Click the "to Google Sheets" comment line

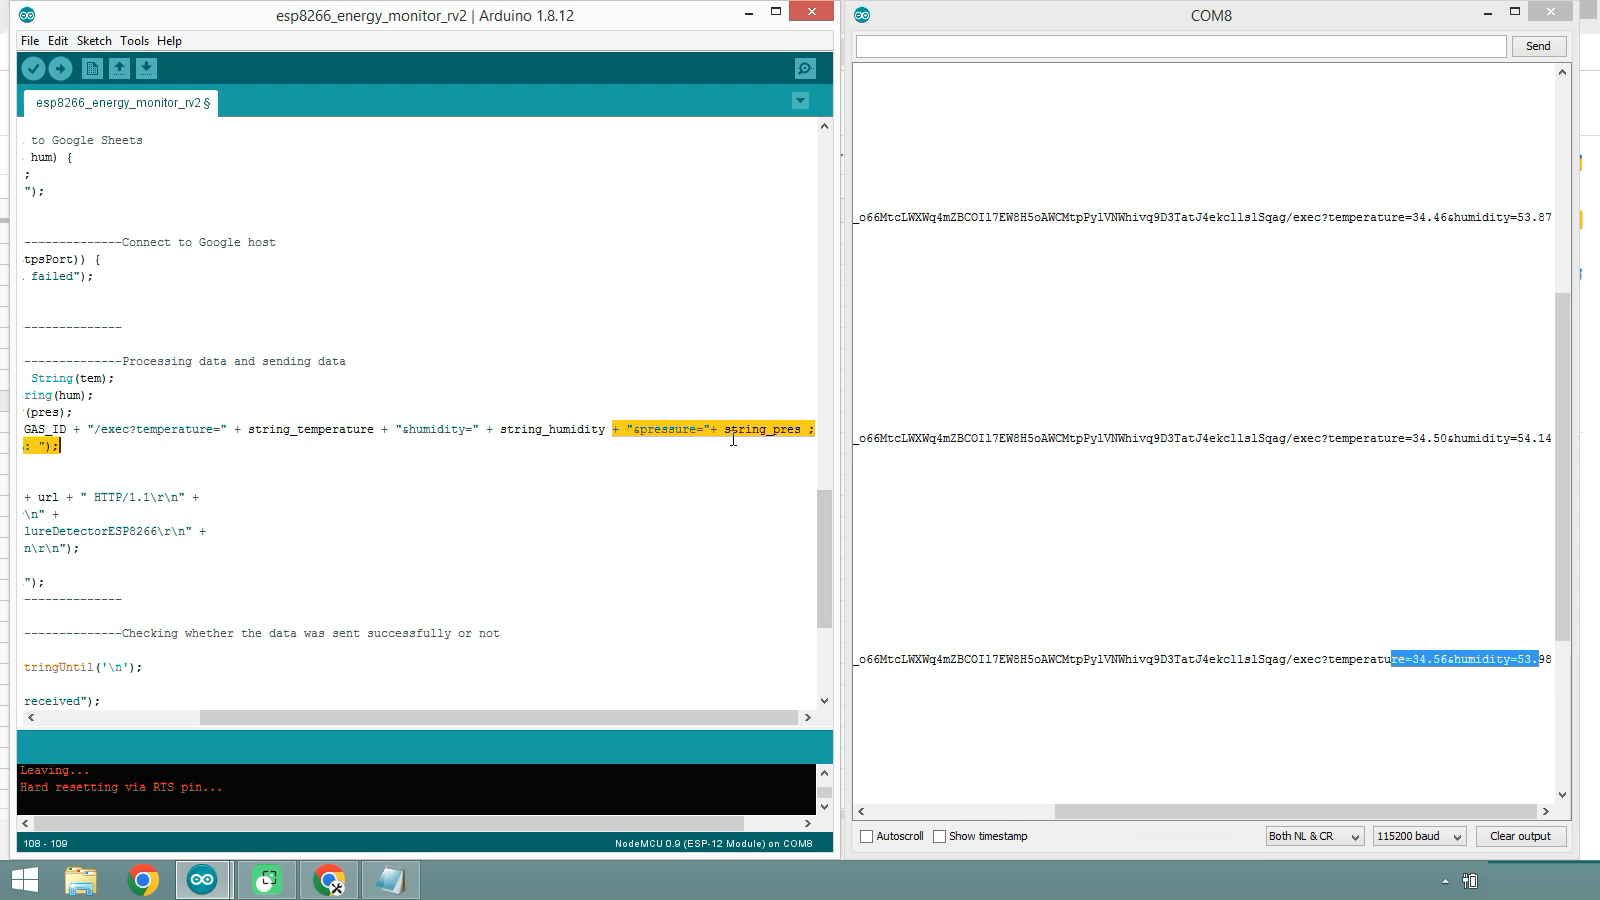coord(87,140)
